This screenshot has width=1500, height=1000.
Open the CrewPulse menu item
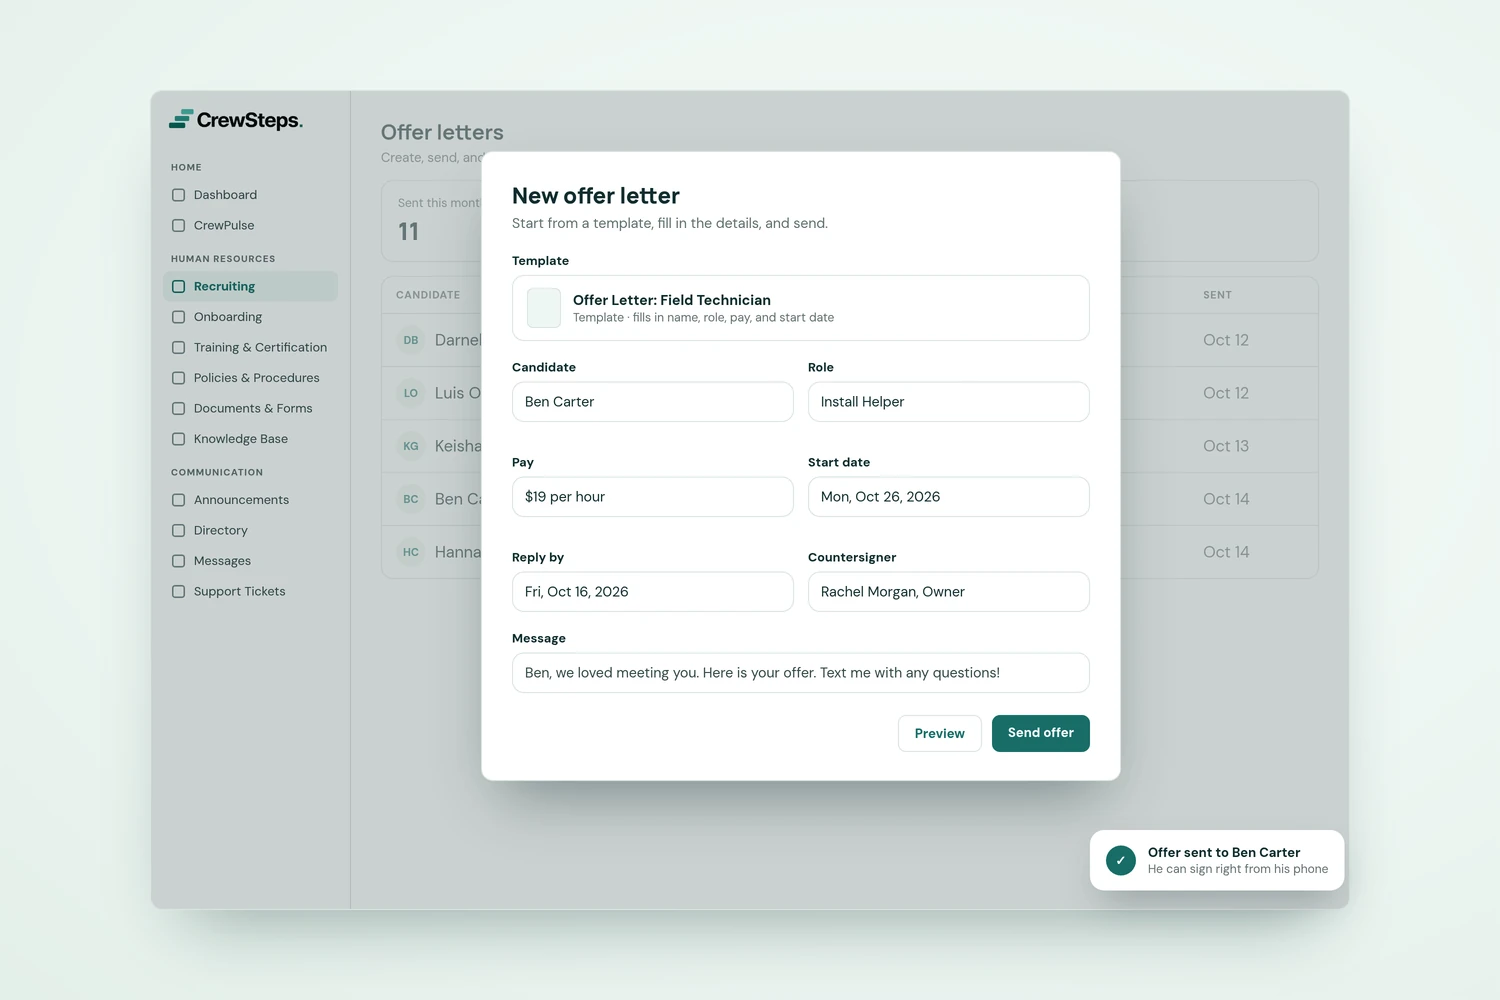point(250,226)
